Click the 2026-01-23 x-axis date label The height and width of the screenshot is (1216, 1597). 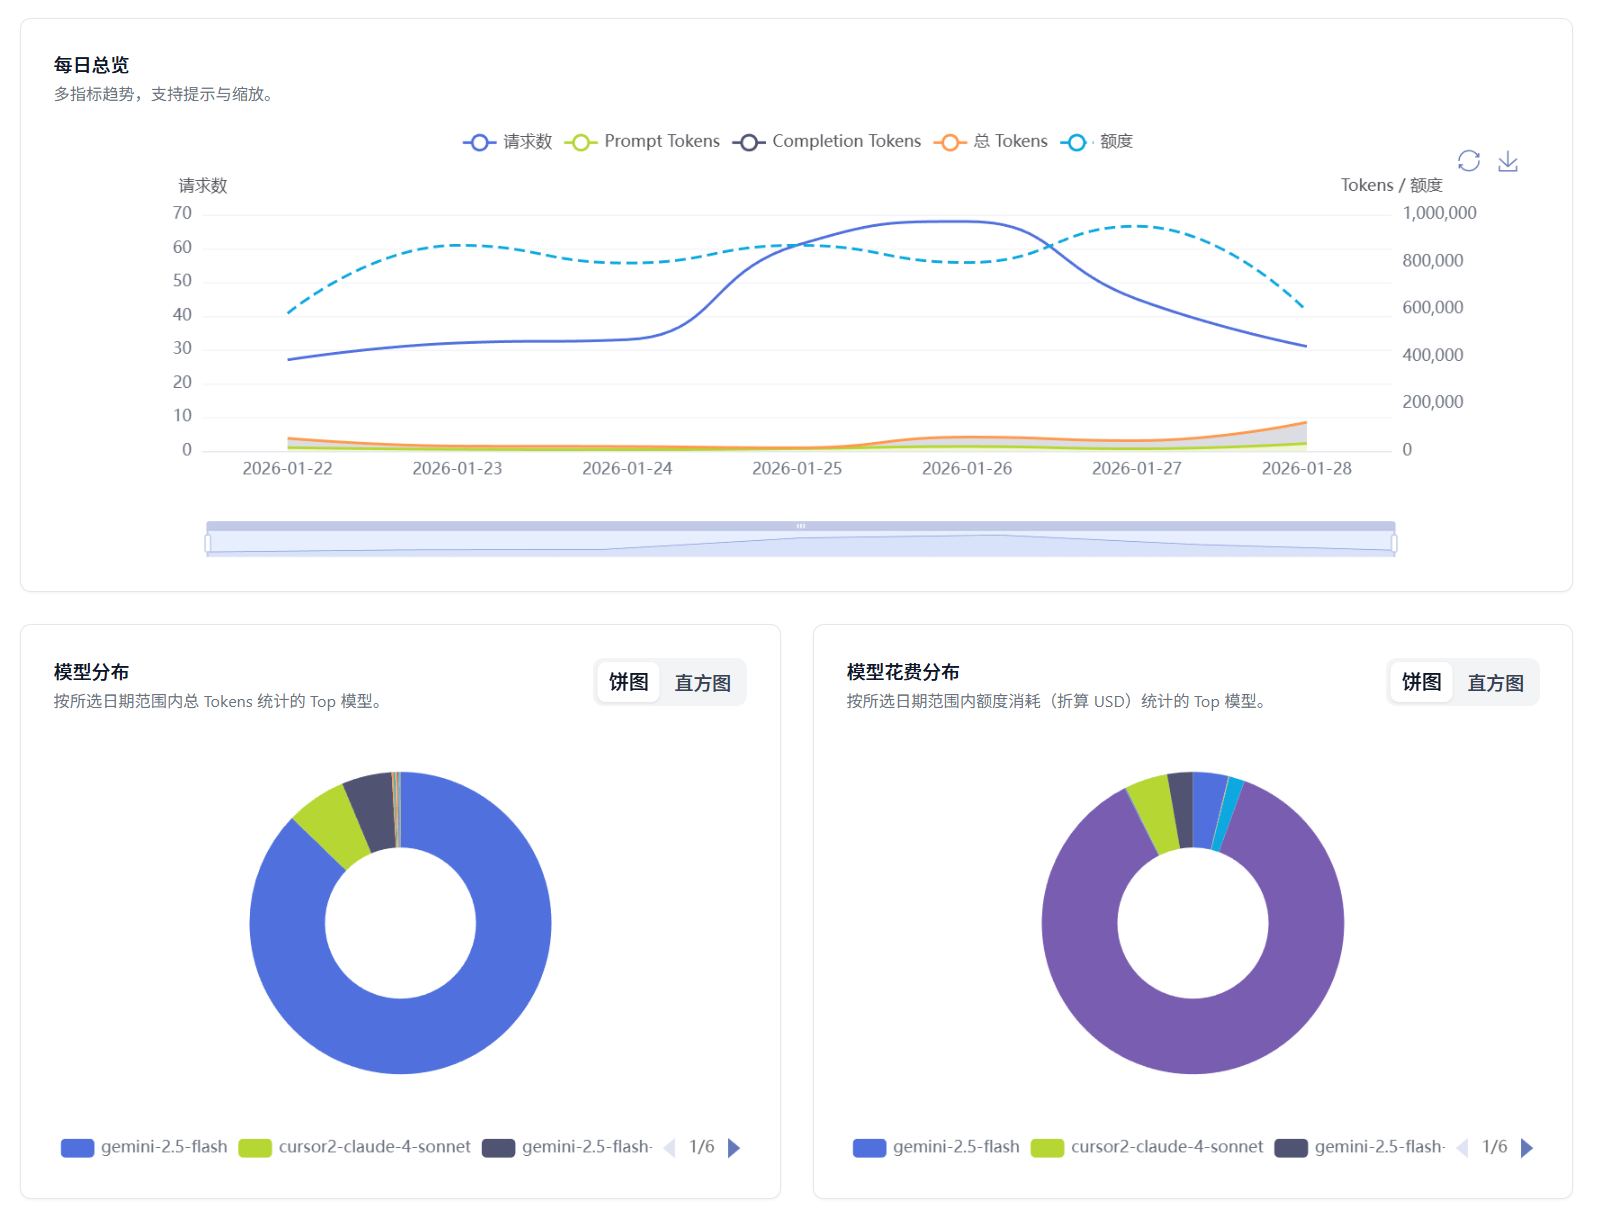457,468
